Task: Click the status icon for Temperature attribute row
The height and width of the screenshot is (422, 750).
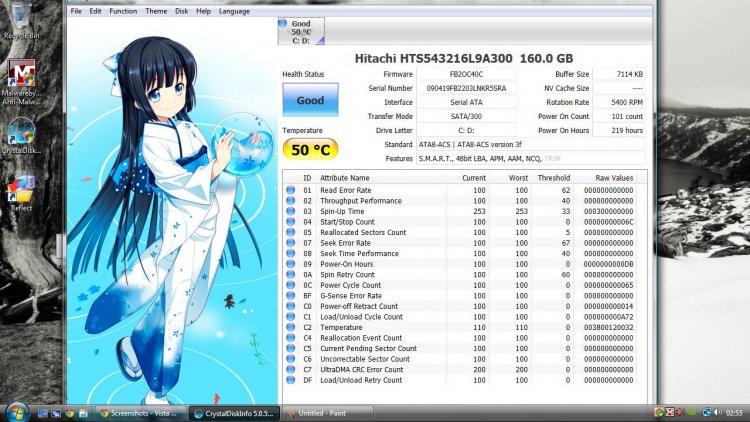Action: [290, 327]
